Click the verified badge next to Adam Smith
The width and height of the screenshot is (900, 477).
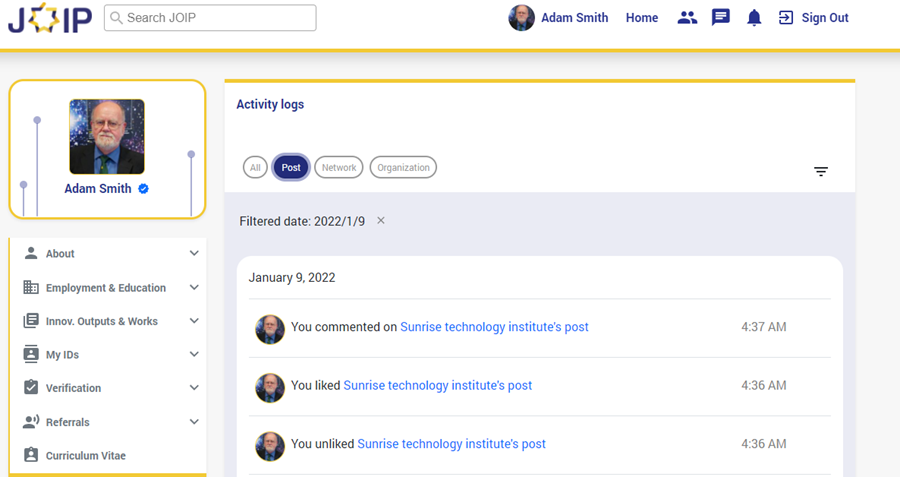[144, 189]
